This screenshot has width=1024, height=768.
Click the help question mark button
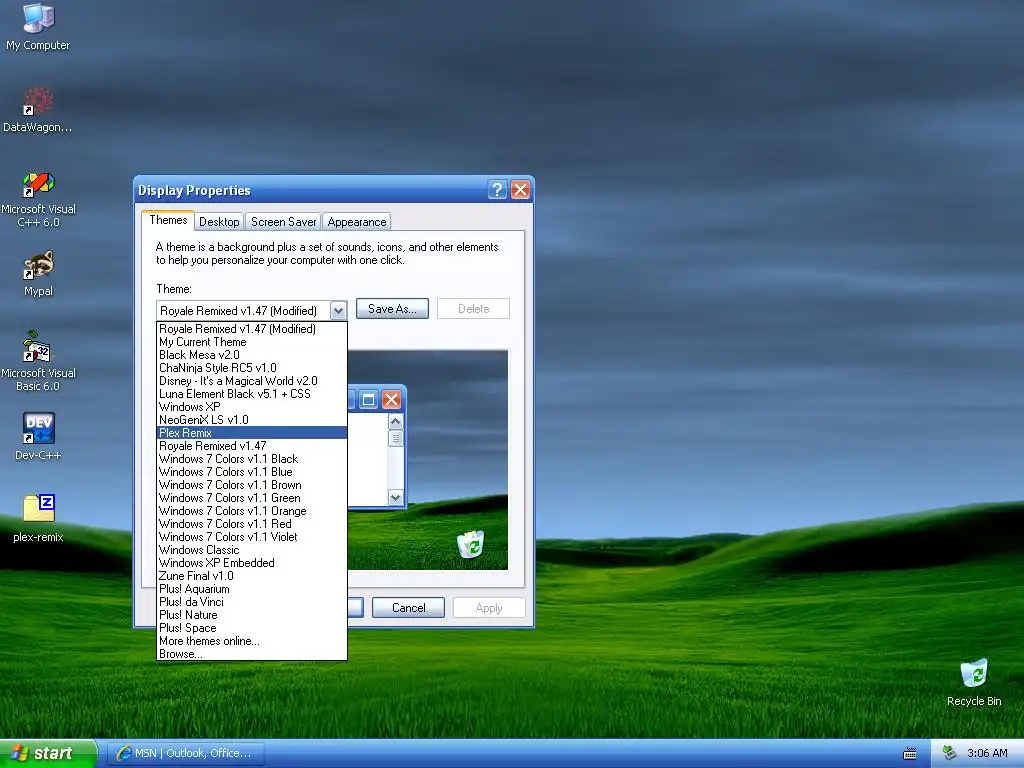tap(497, 189)
